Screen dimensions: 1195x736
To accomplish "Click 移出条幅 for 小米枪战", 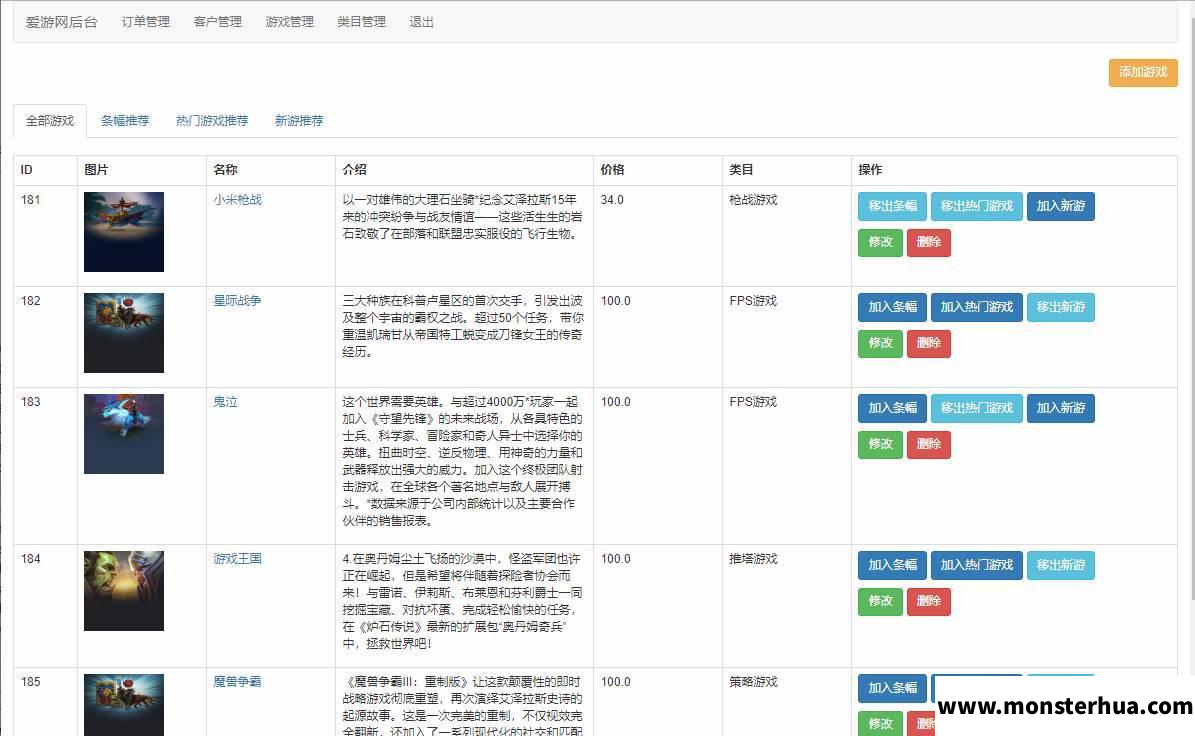I will point(892,206).
